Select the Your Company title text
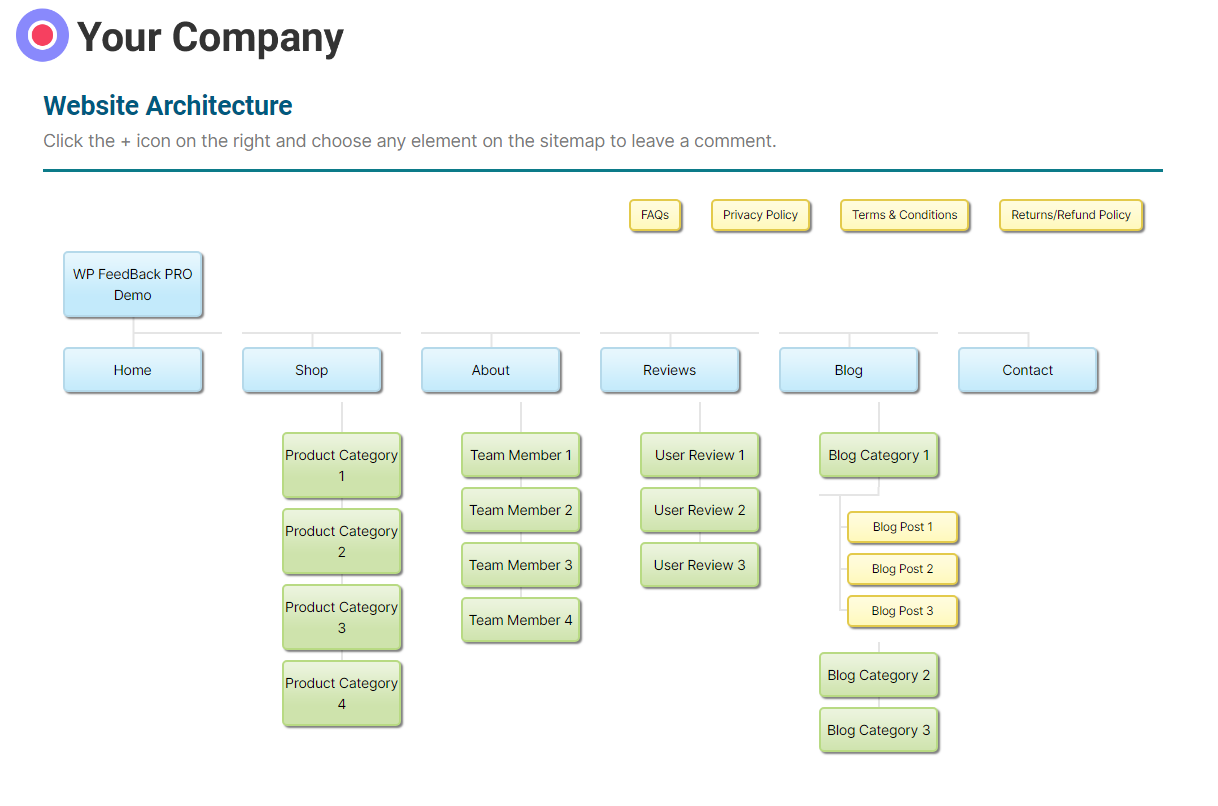The image size is (1218, 806). pos(210,38)
